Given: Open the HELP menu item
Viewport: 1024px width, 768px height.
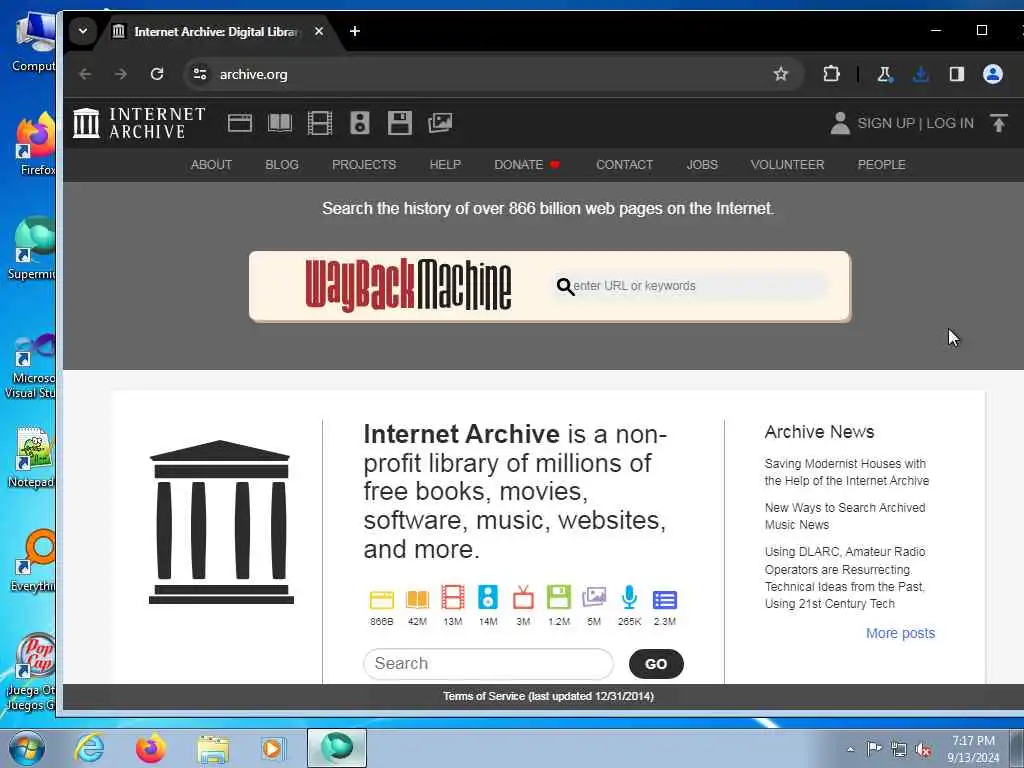Looking at the screenshot, I should click(445, 165).
